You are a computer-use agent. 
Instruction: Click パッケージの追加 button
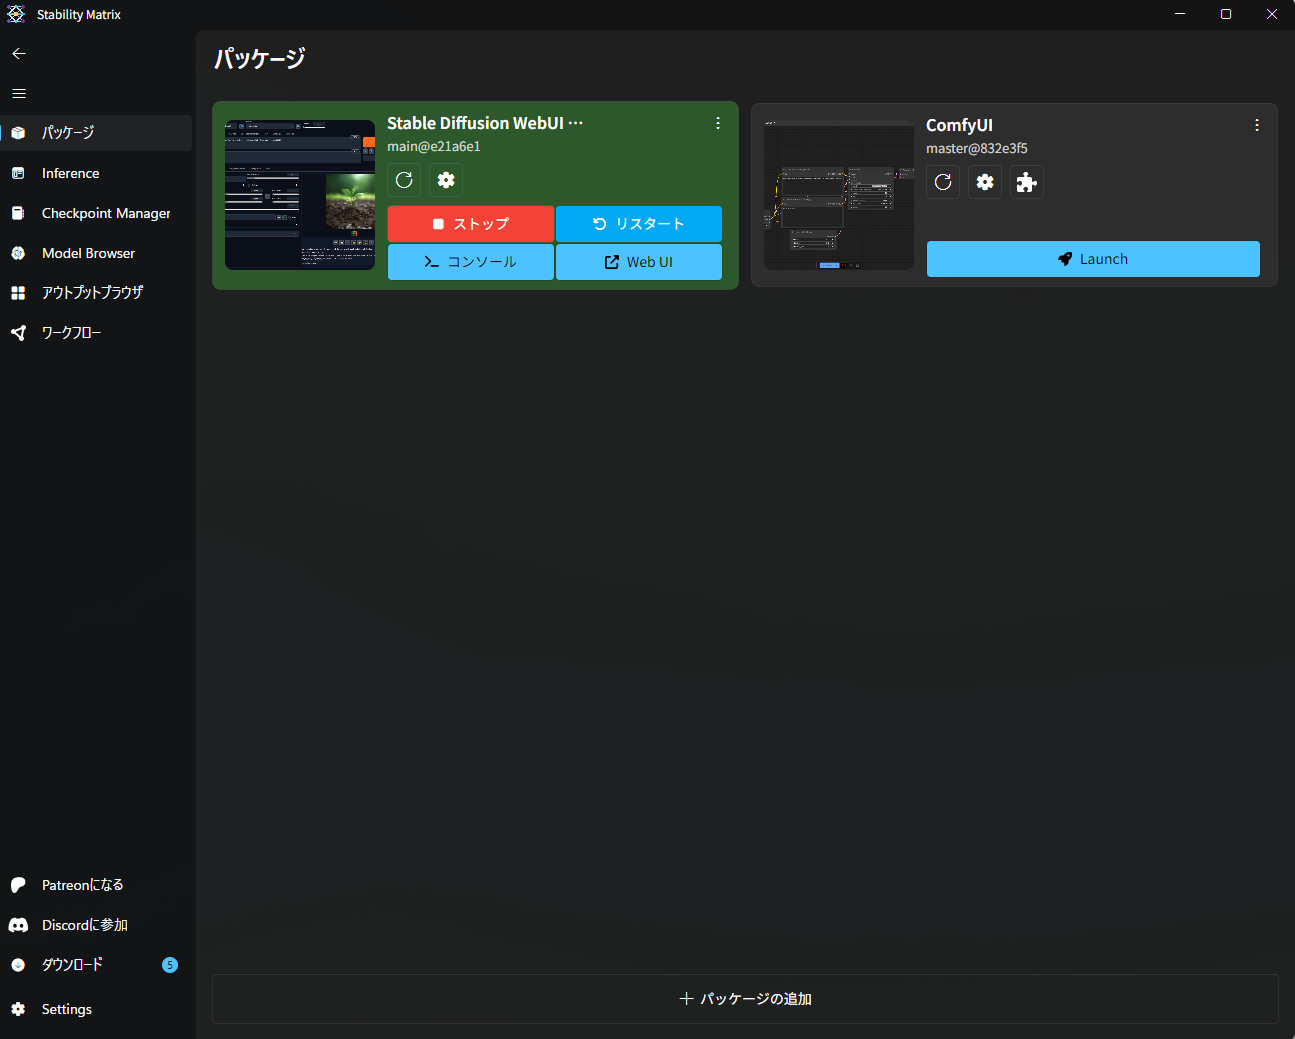pyautogui.click(x=745, y=999)
